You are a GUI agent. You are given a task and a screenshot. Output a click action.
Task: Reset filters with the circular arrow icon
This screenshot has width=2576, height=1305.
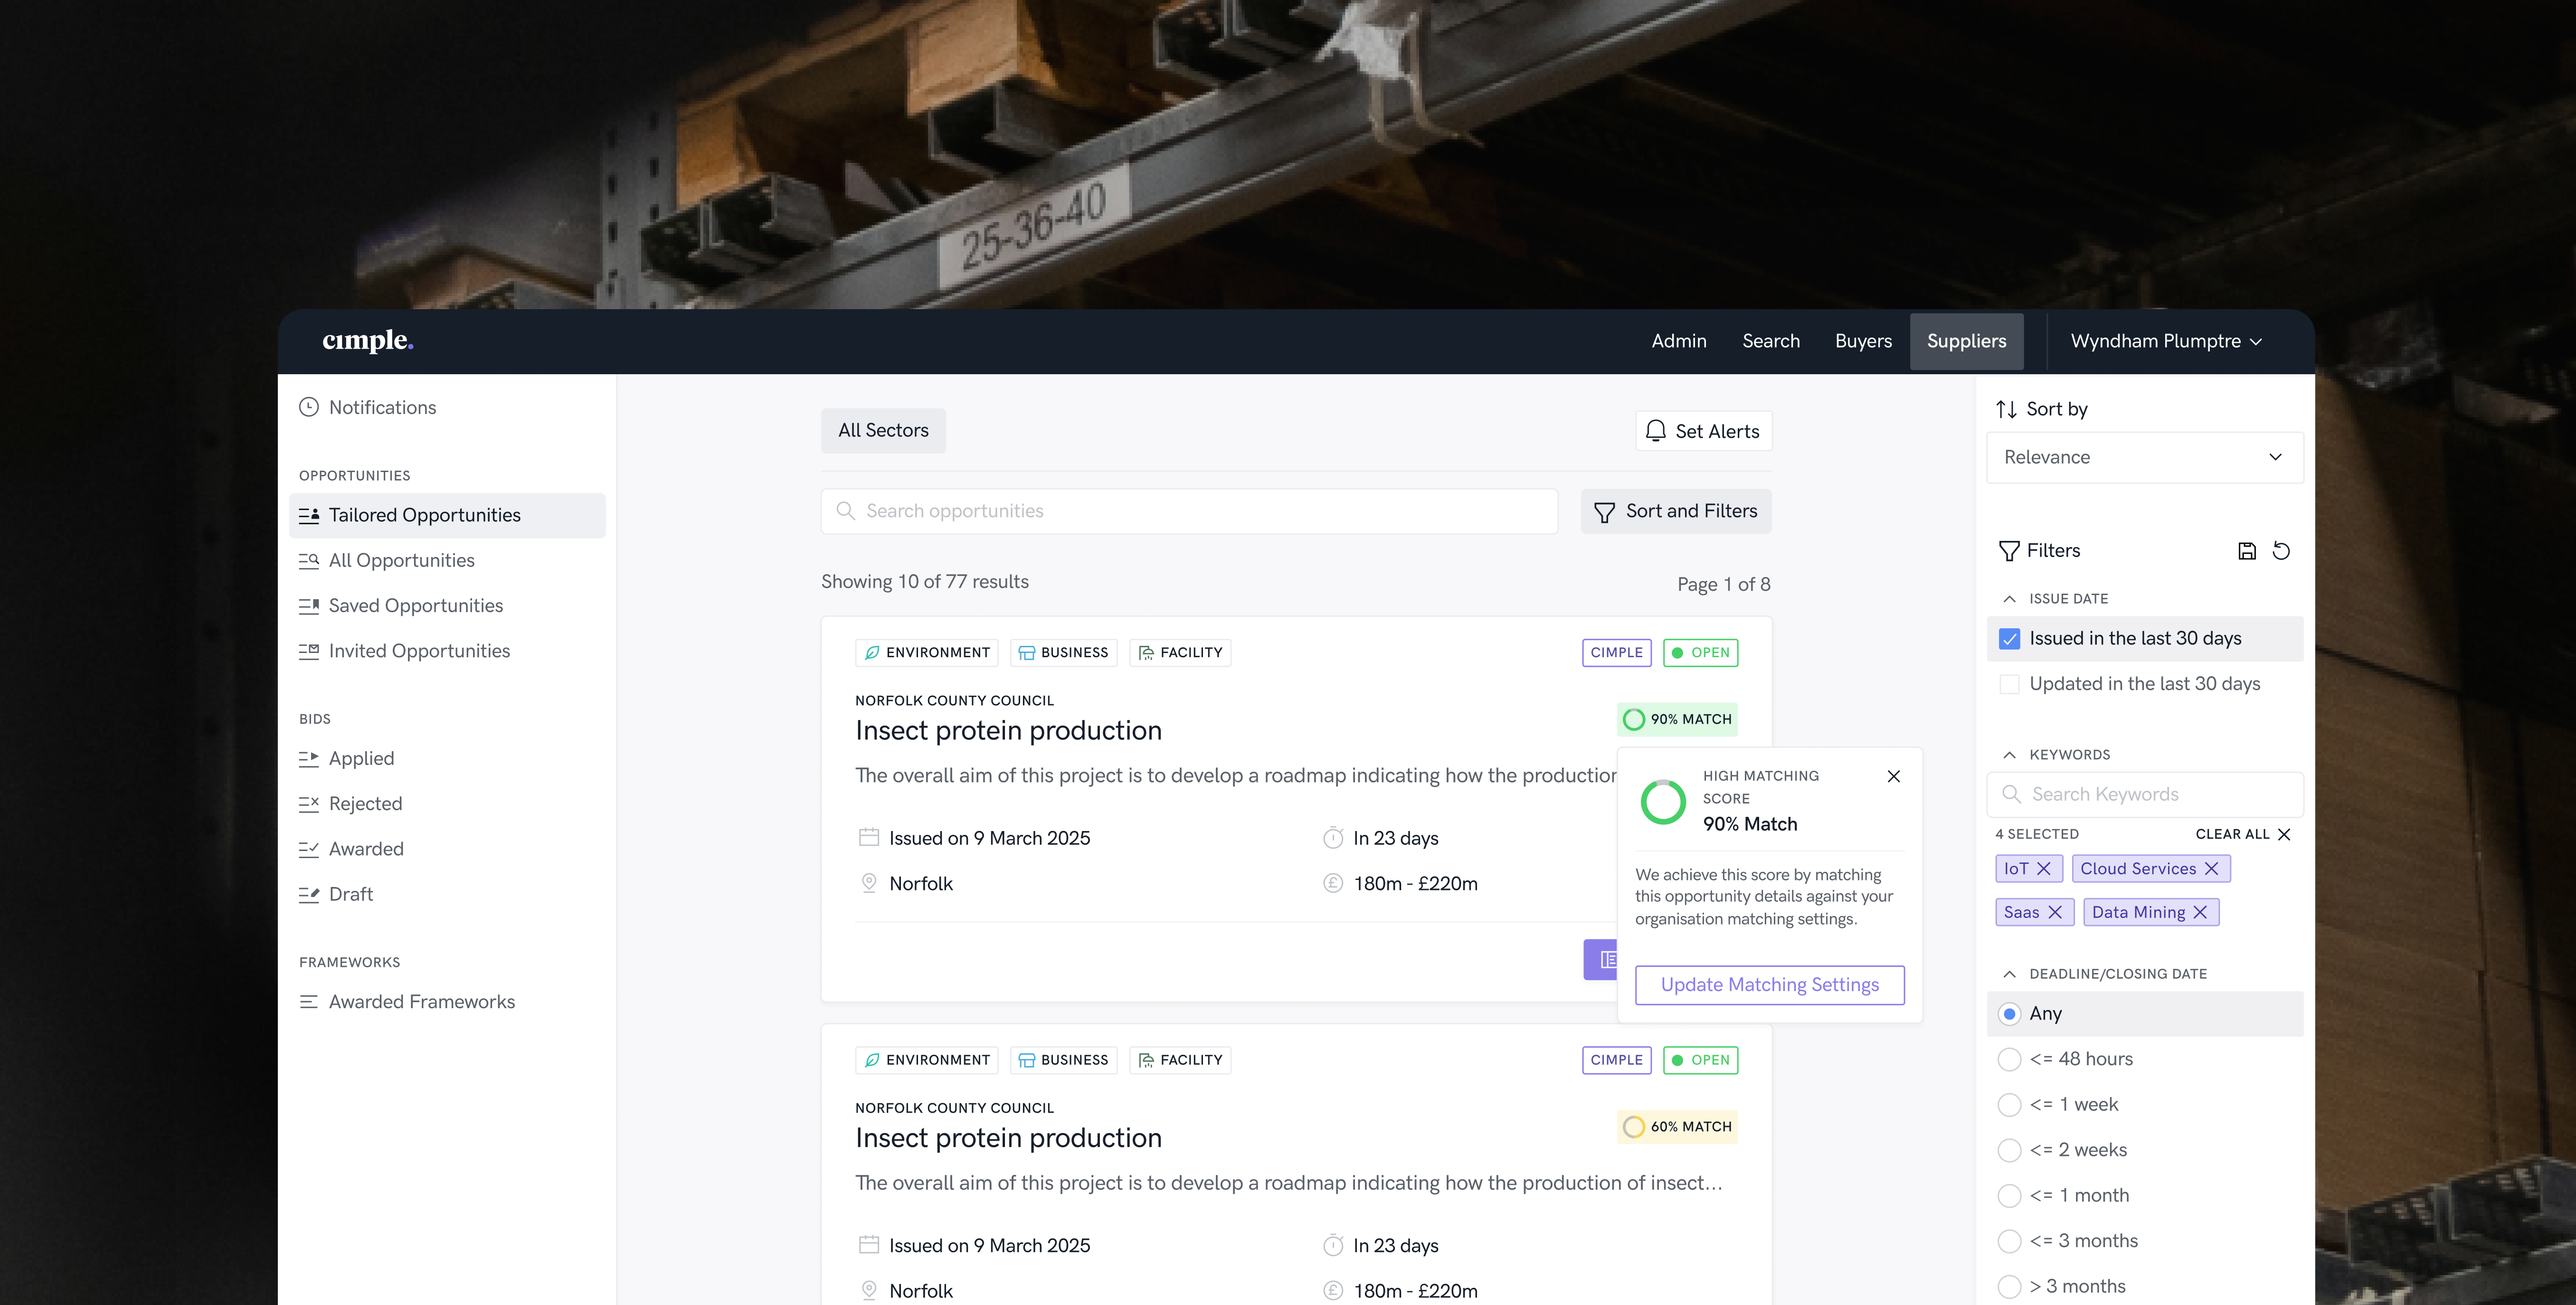tap(2281, 551)
